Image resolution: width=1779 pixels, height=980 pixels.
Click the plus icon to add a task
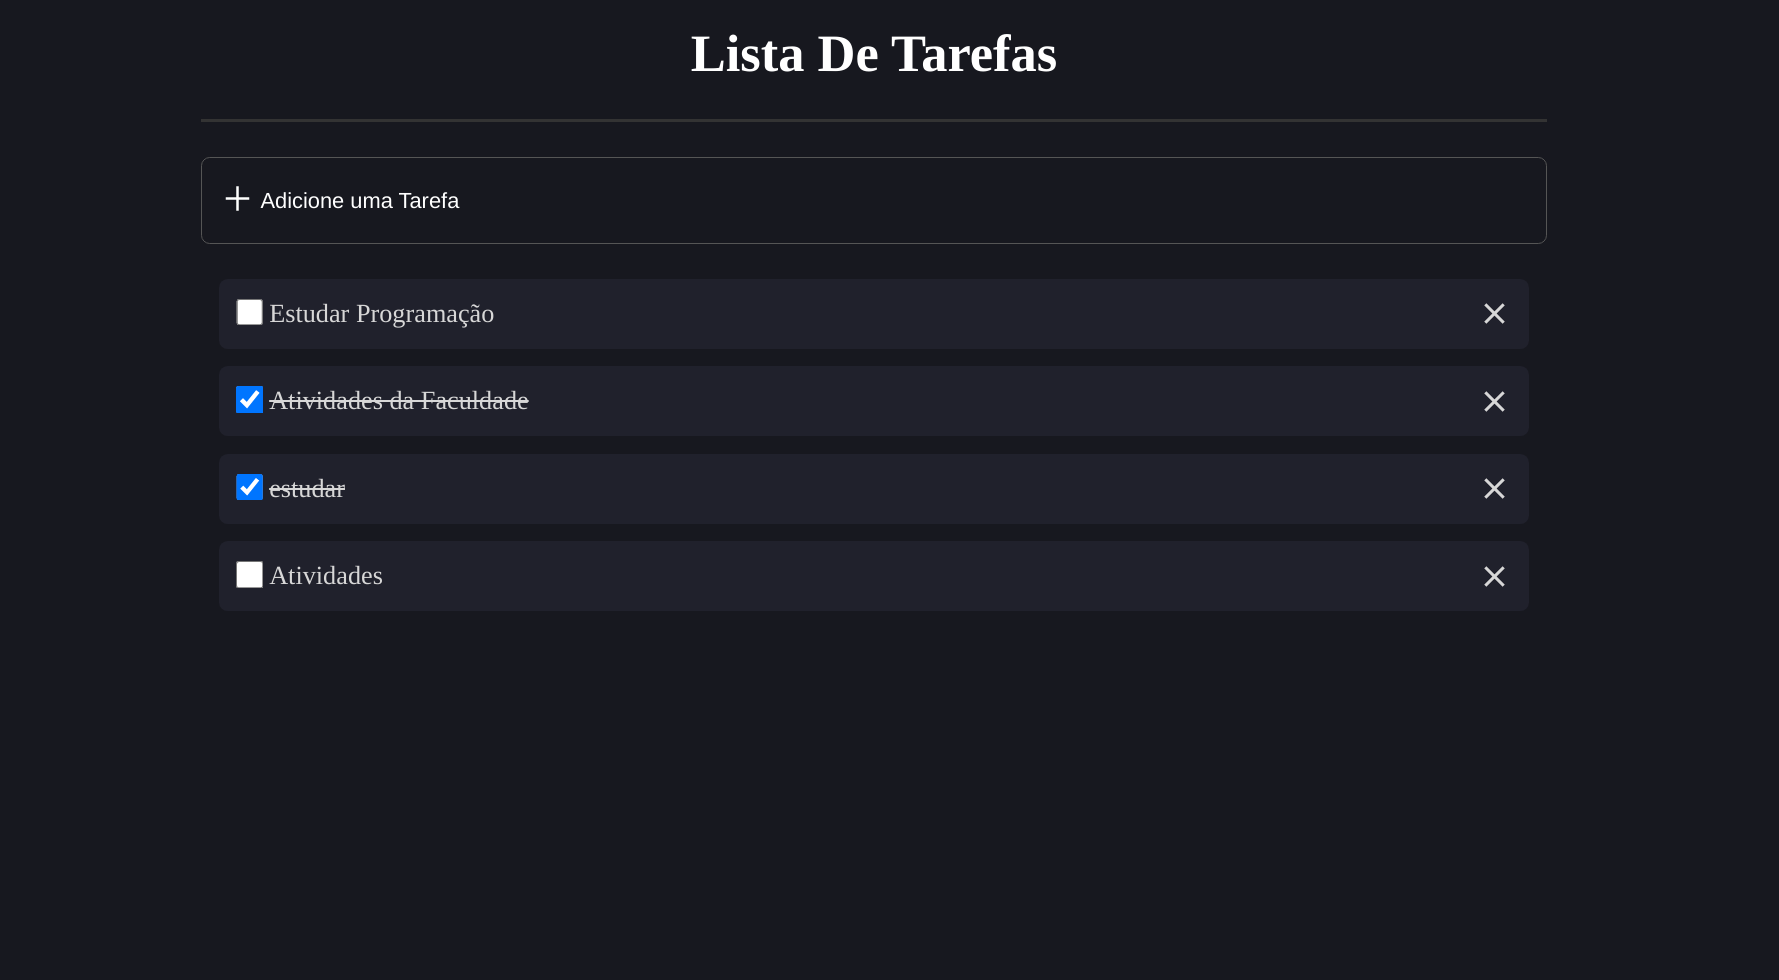(237, 199)
